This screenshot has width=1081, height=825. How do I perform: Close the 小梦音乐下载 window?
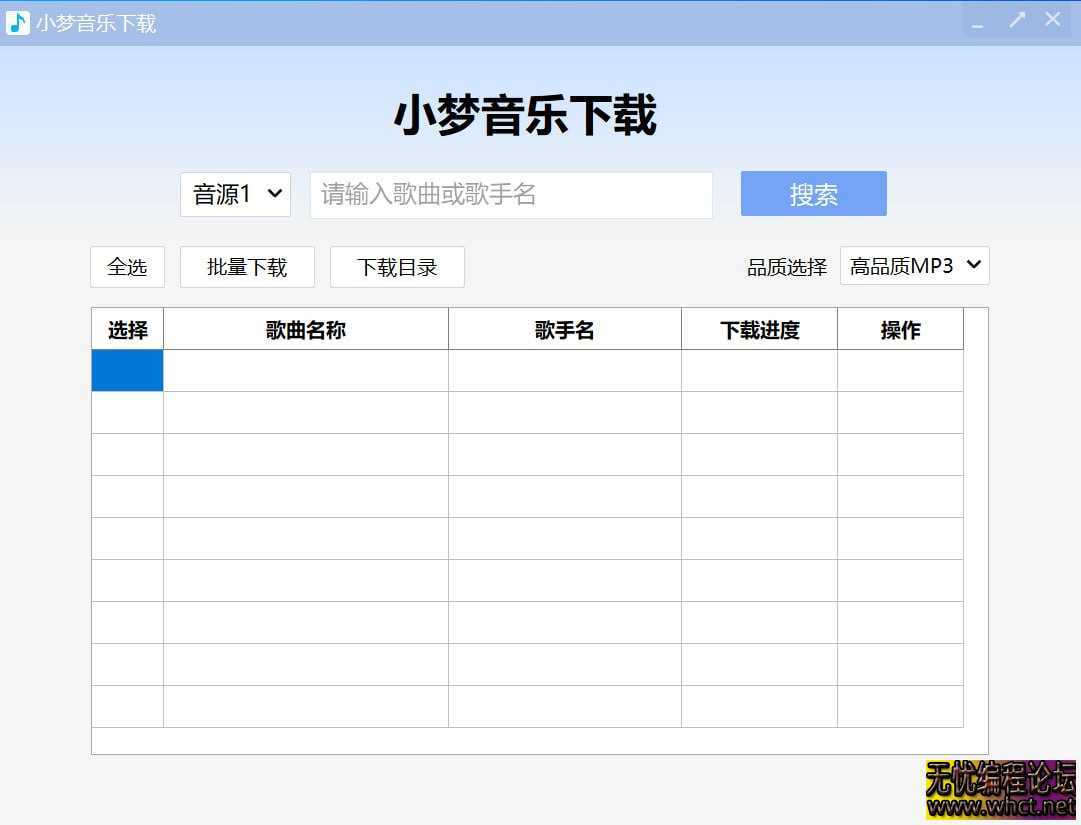(x=1053, y=20)
